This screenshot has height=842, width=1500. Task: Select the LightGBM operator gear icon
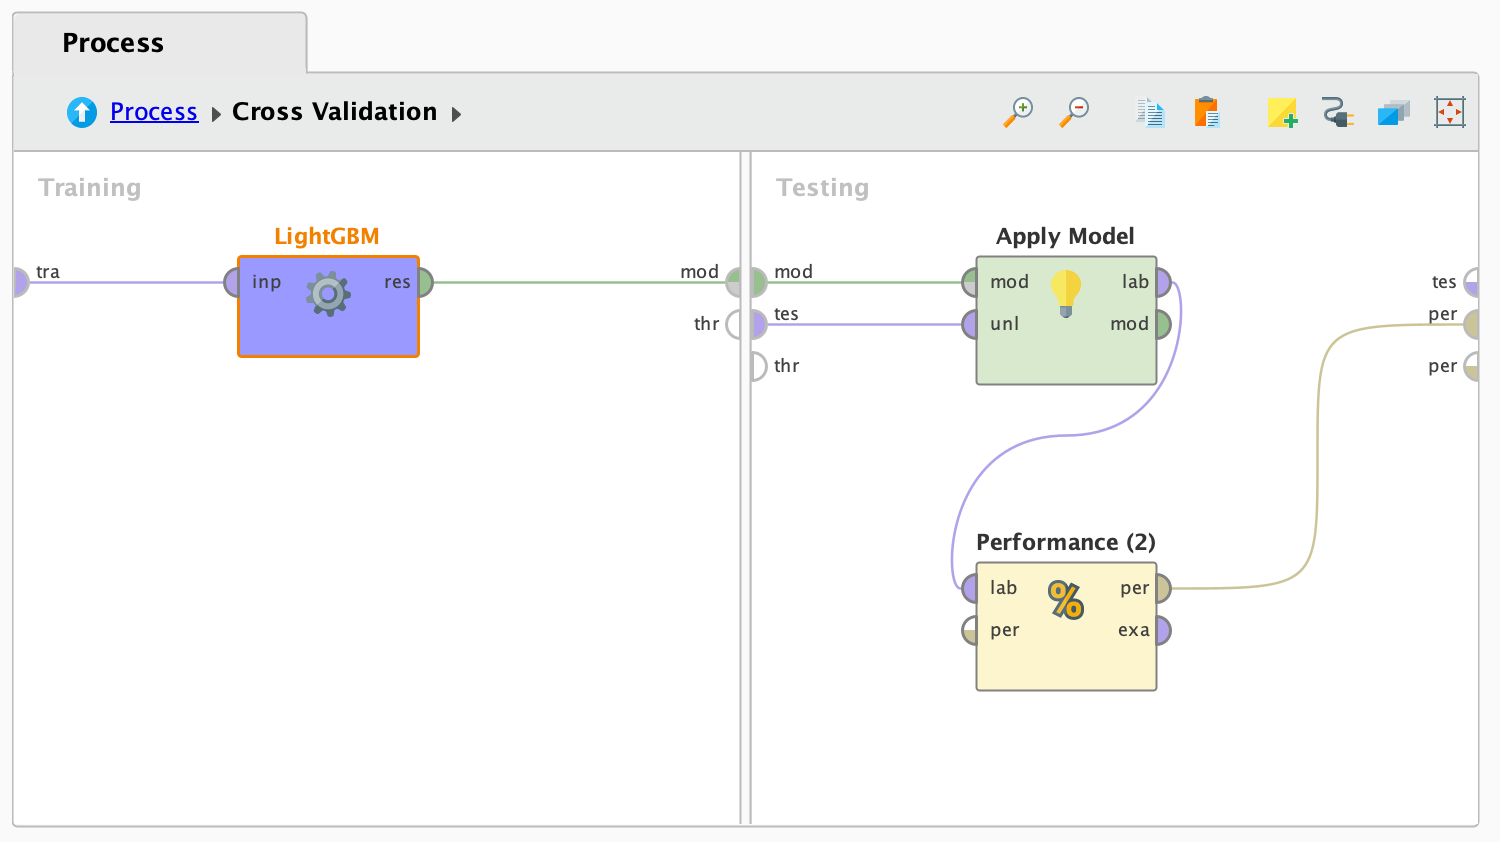click(x=328, y=293)
